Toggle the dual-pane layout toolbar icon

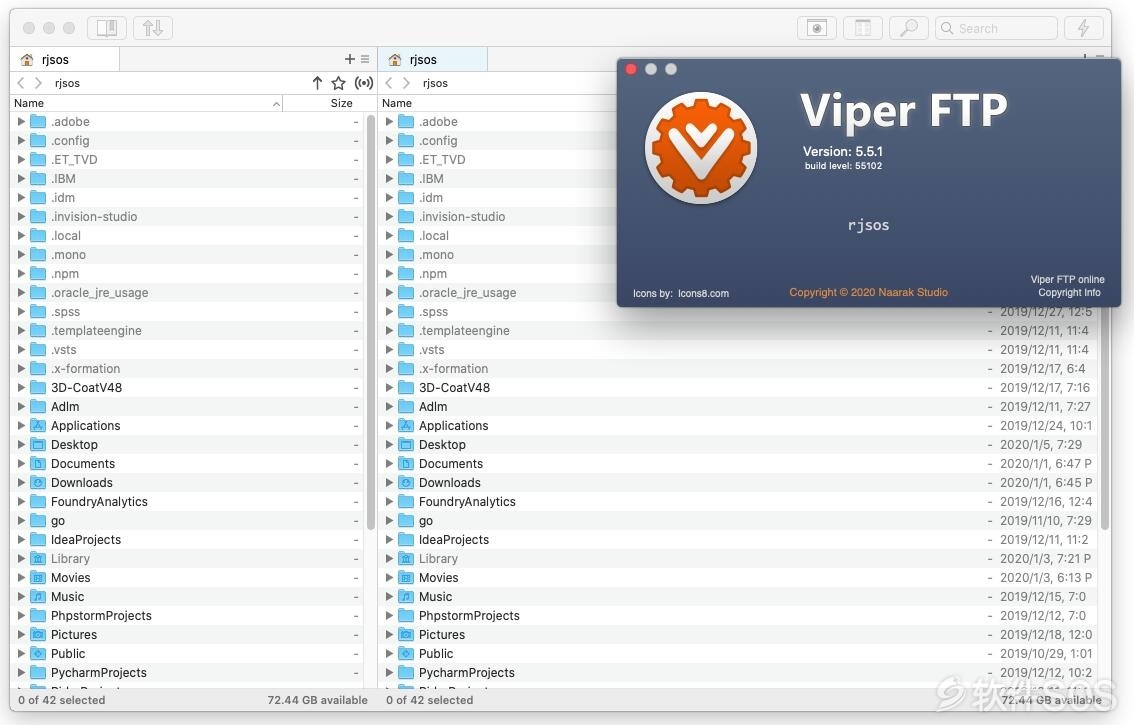tap(106, 28)
